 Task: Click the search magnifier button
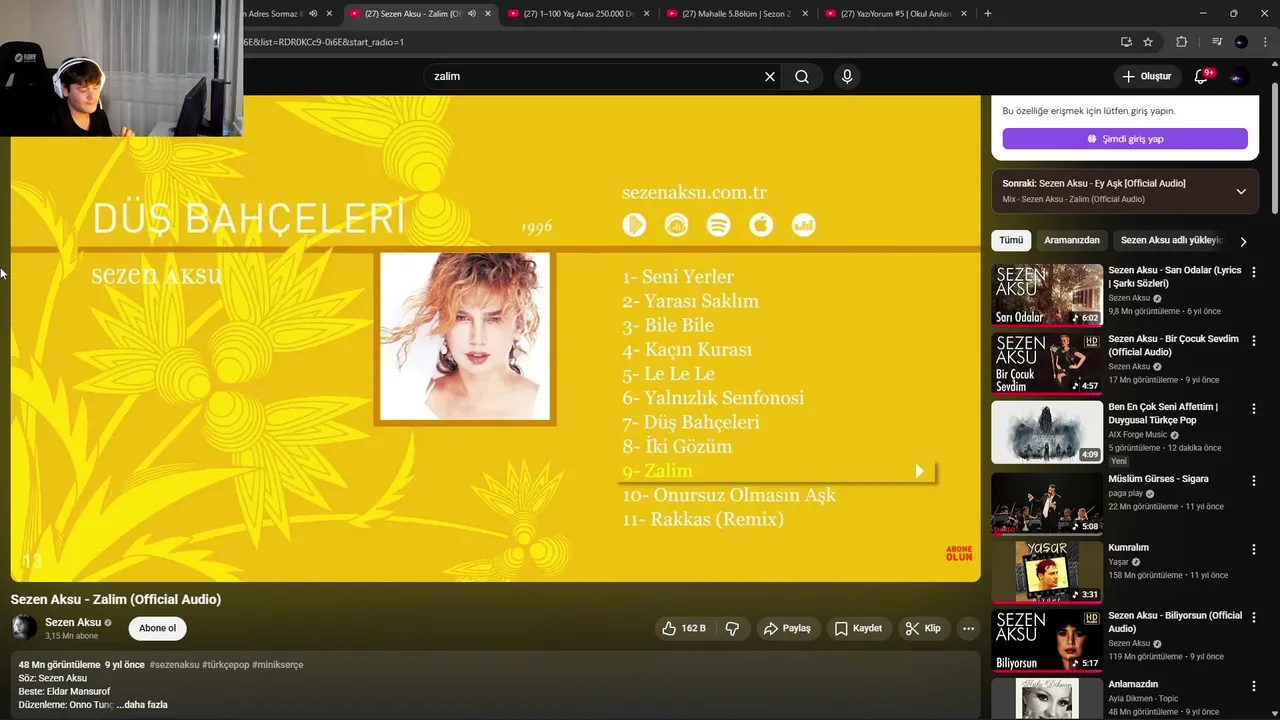click(802, 77)
